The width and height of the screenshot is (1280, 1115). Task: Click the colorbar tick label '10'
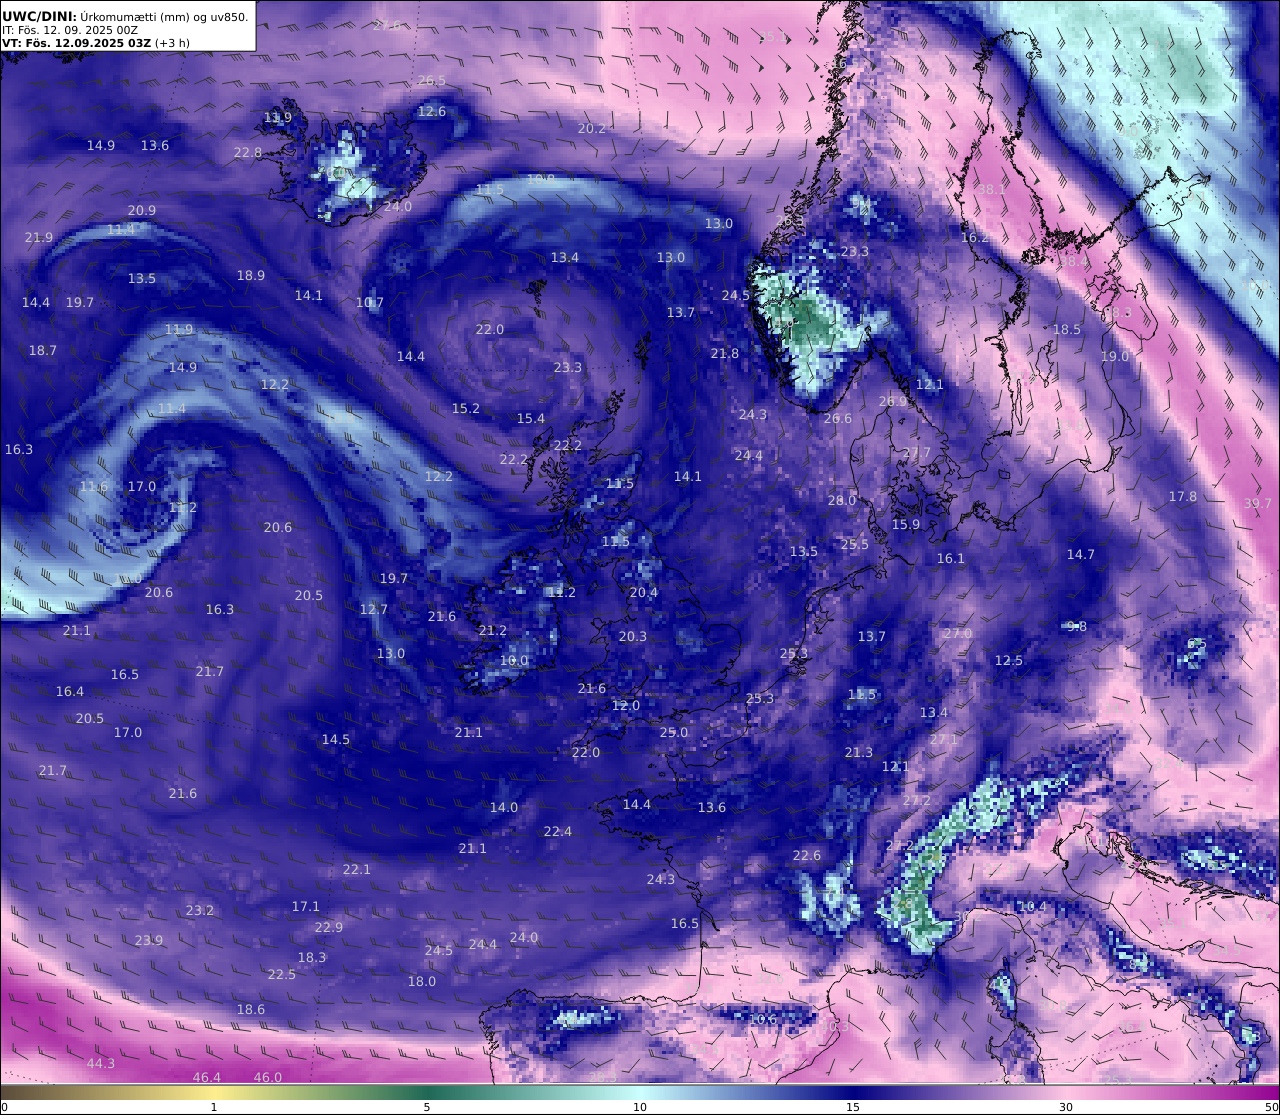(x=640, y=1107)
